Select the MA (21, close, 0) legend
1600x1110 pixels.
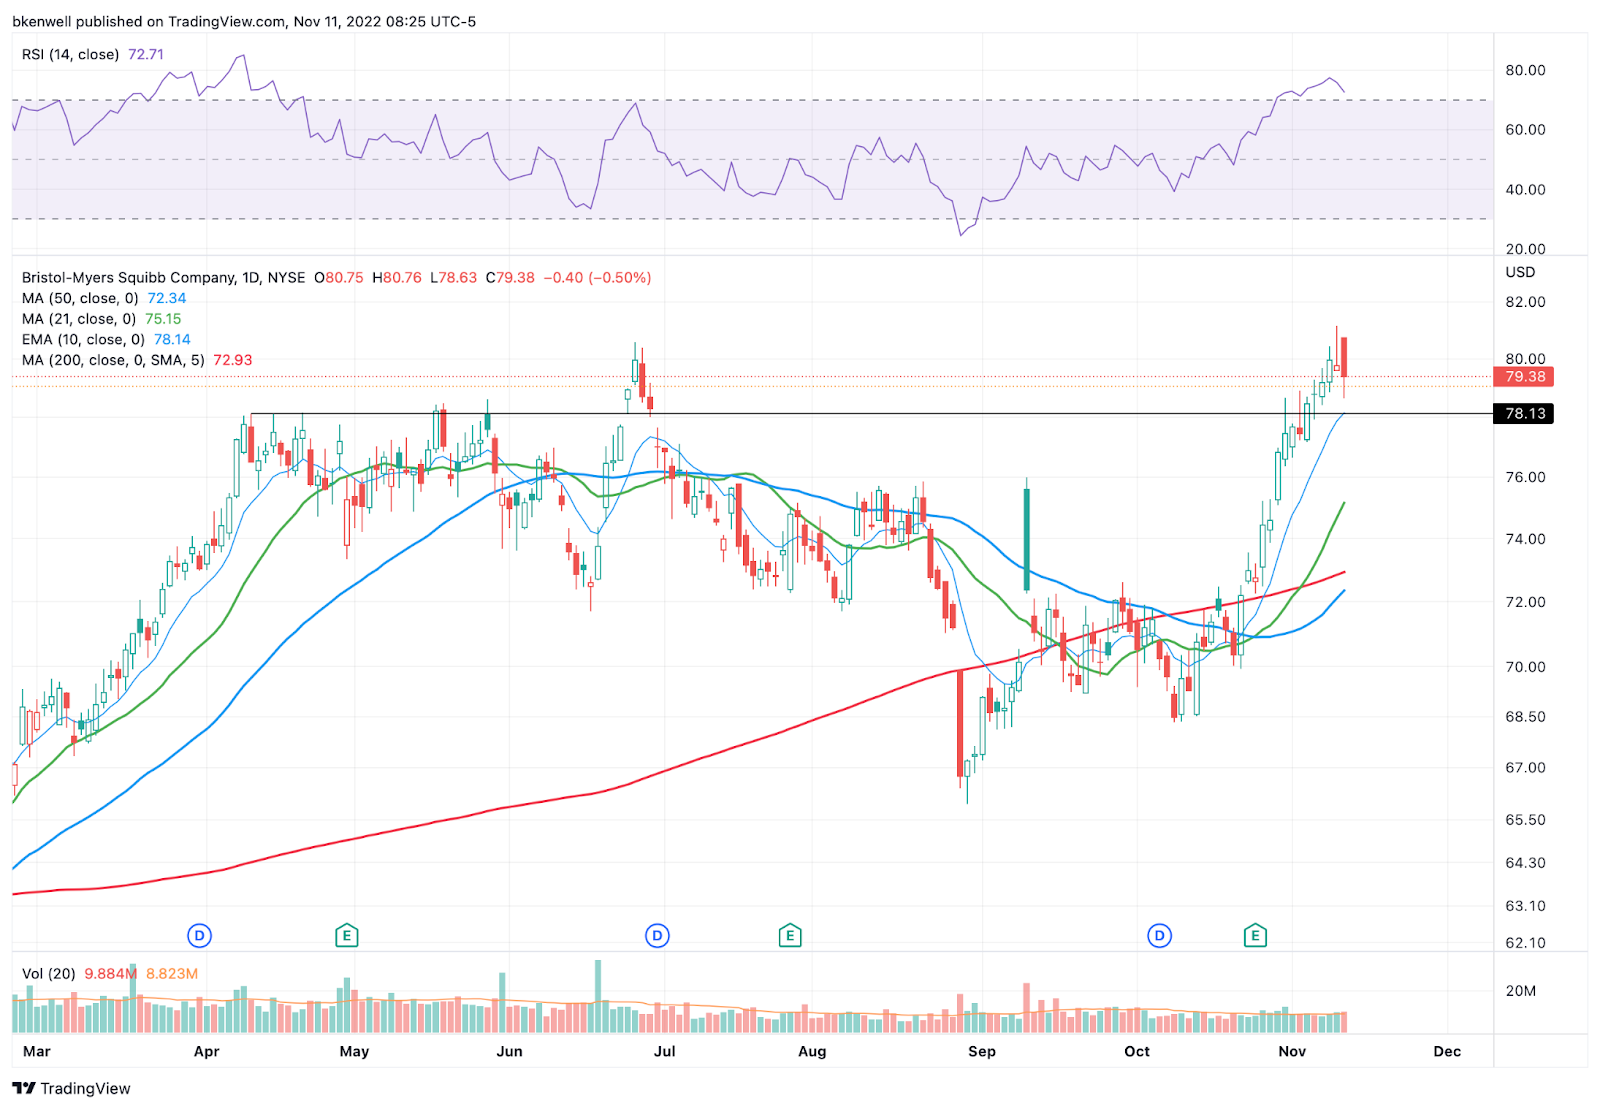coord(79,319)
